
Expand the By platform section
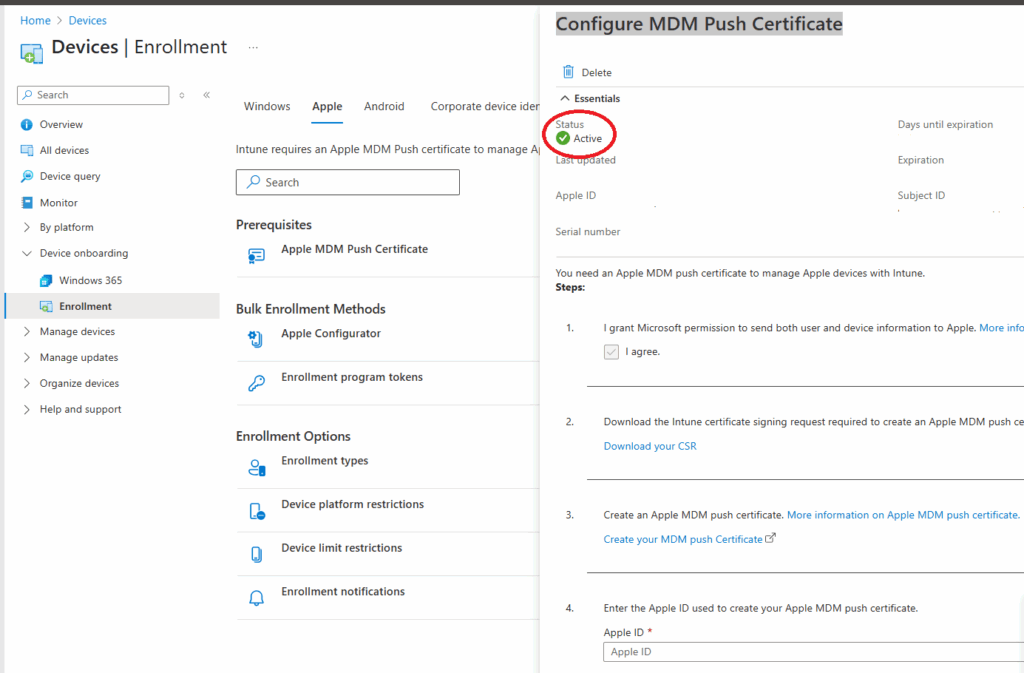point(27,227)
